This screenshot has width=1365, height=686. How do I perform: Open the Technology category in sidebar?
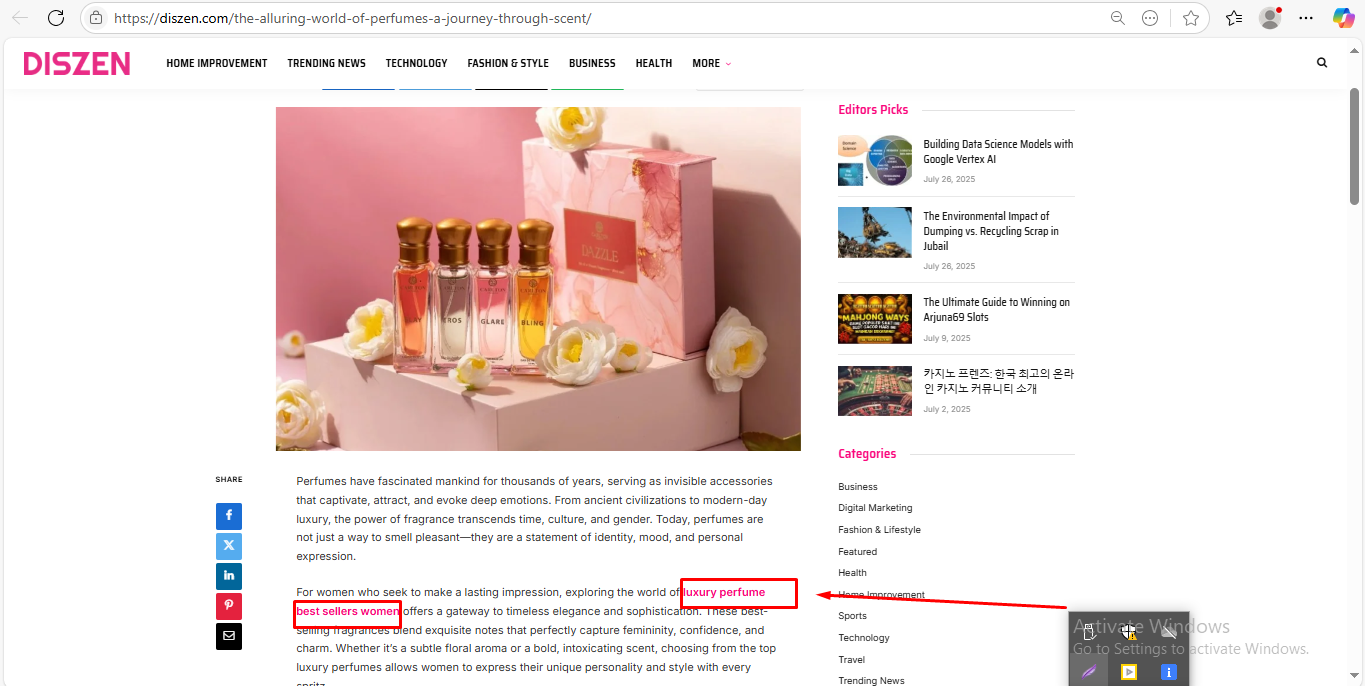(x=863, y=638)
